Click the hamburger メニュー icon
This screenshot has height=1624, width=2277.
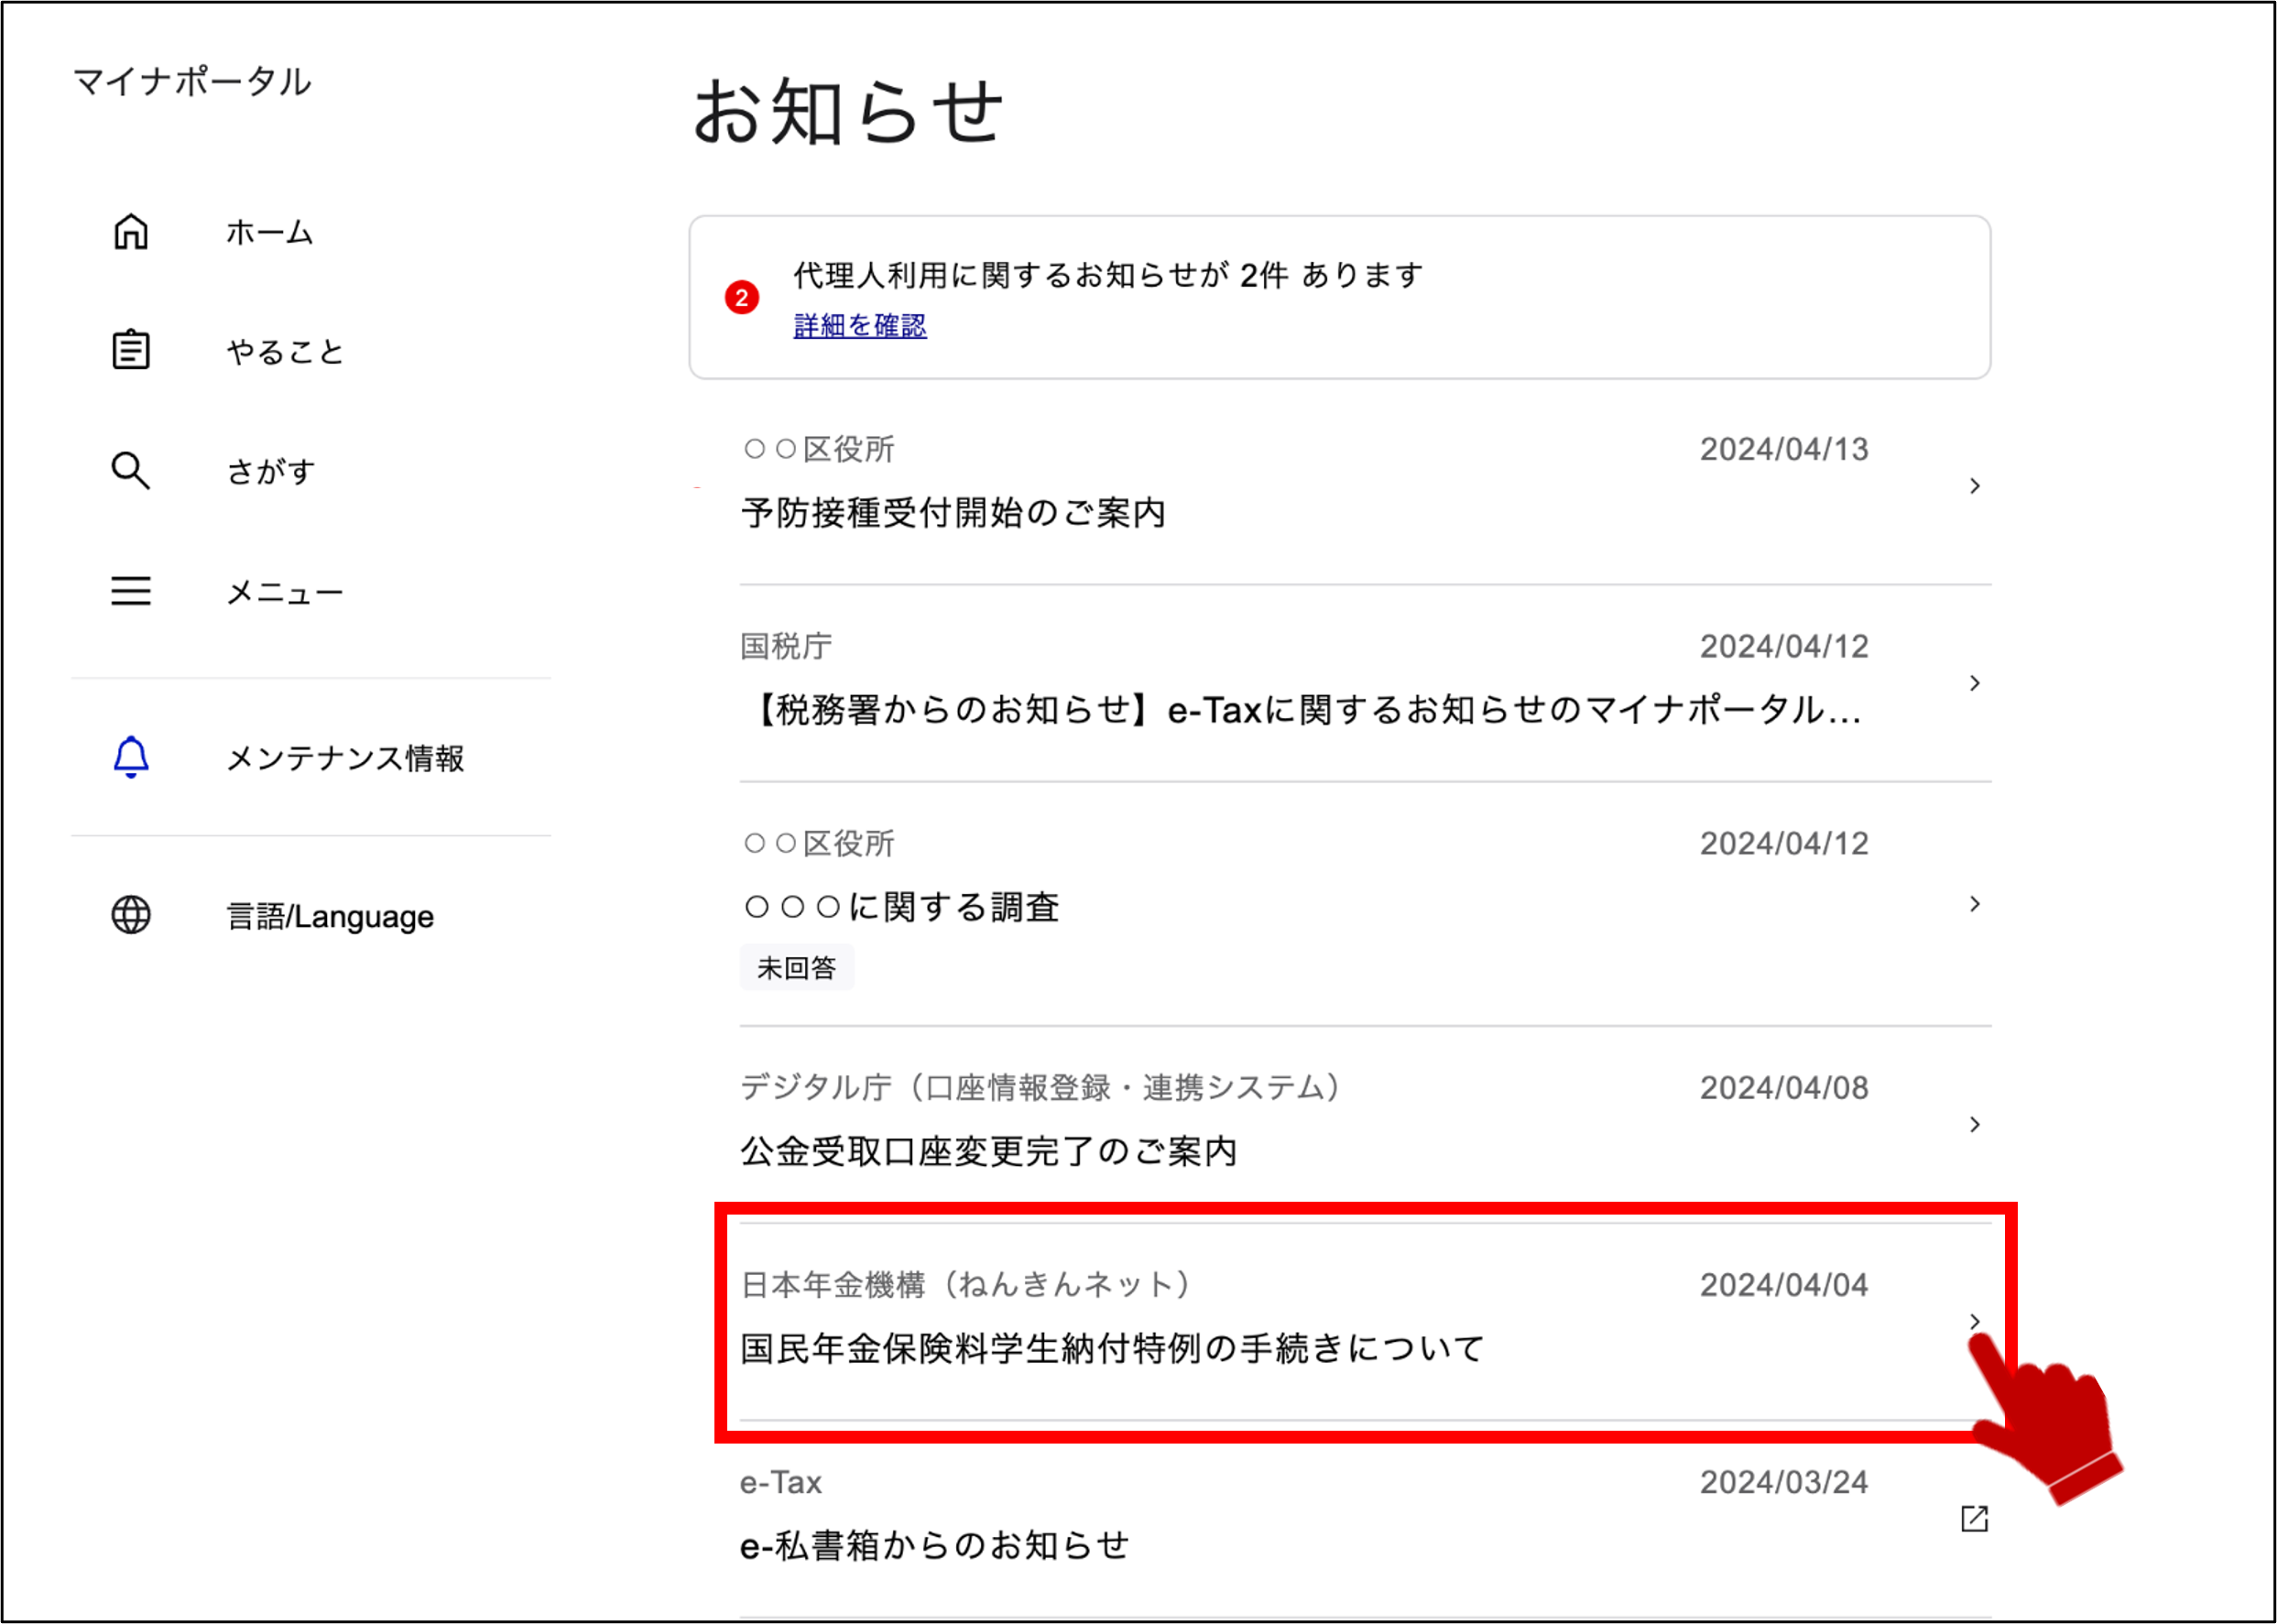pos(131,591)
